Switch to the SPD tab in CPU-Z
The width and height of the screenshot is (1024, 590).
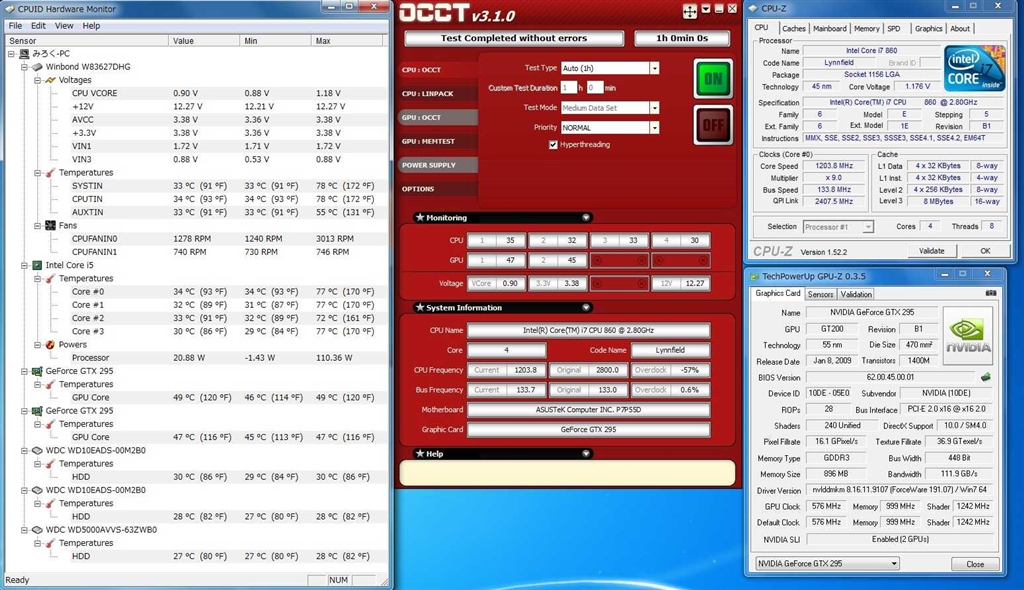894,28
